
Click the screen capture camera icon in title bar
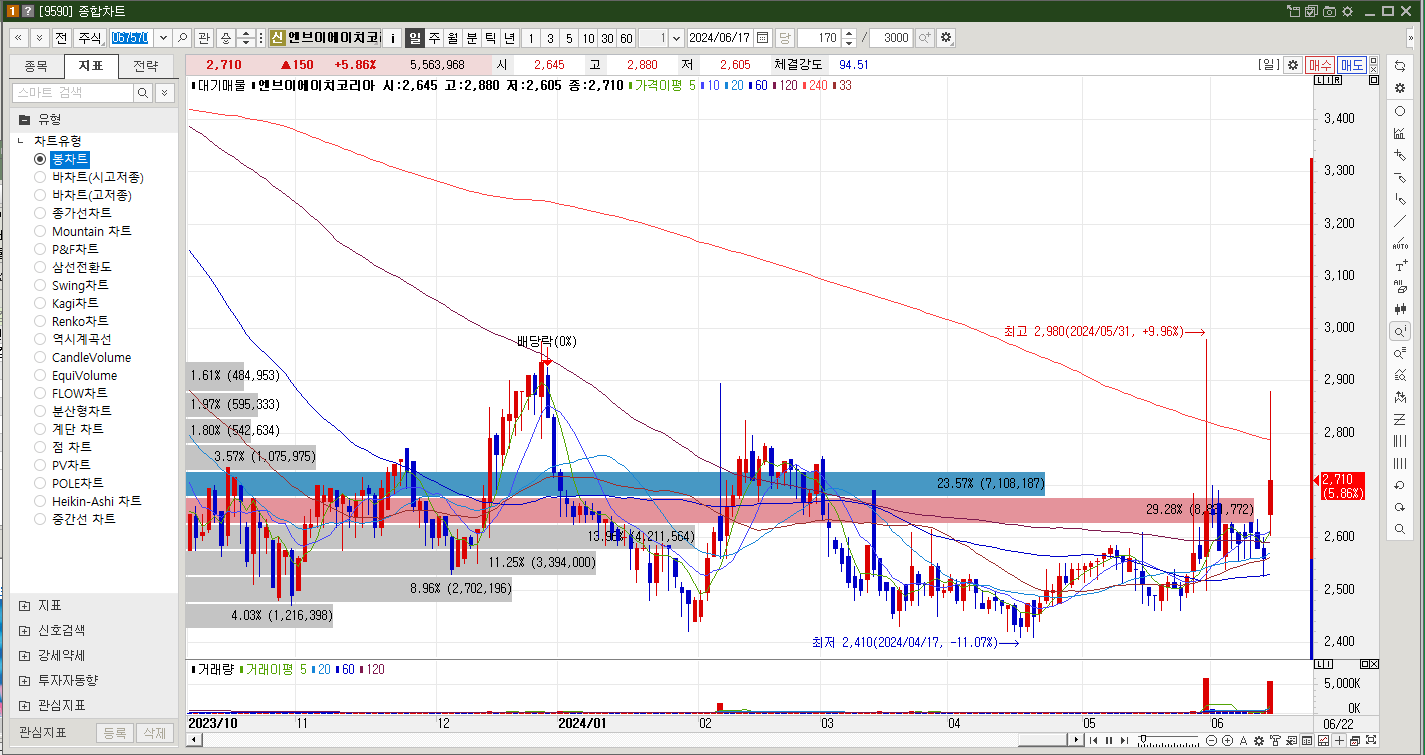coord(1329,12)
